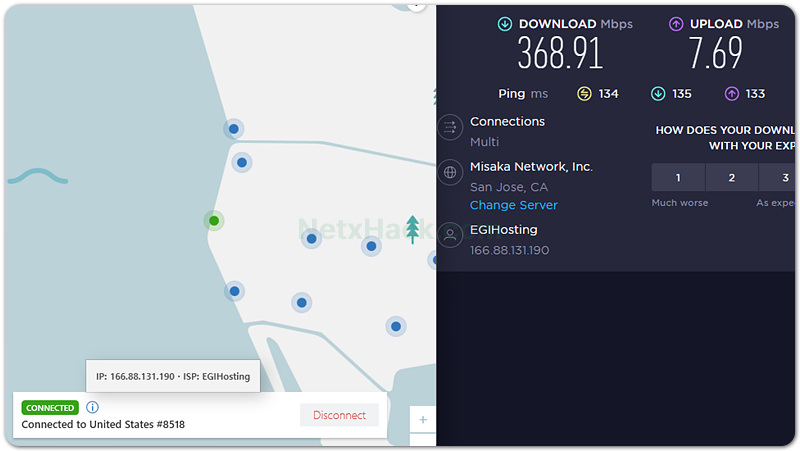Image resolution: width=800 pixels, height=451 pixels.
Task: Open the connection info icon beside CONNECTED
Action: click(x=92, y=407)
